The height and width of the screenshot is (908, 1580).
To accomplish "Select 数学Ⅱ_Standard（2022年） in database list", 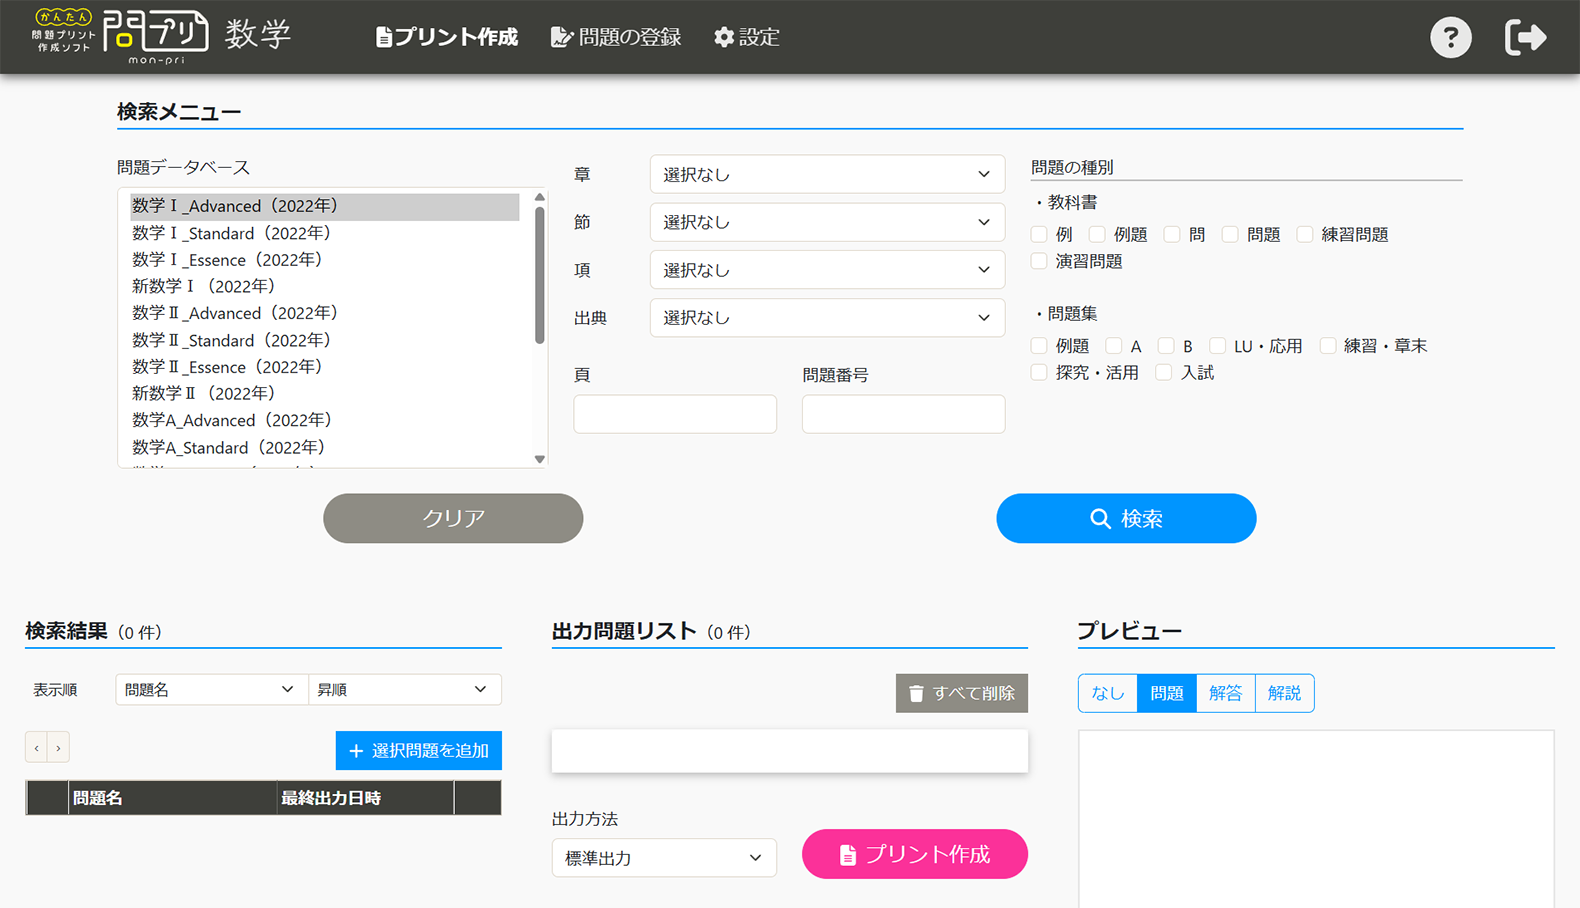I will pyautogui.click(x=231, y=340).
